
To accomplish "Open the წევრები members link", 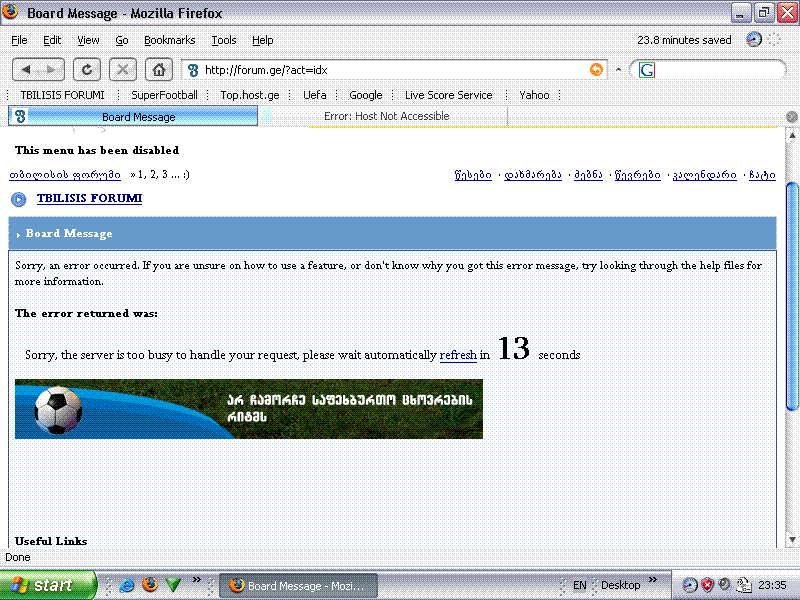I will 638,175.
